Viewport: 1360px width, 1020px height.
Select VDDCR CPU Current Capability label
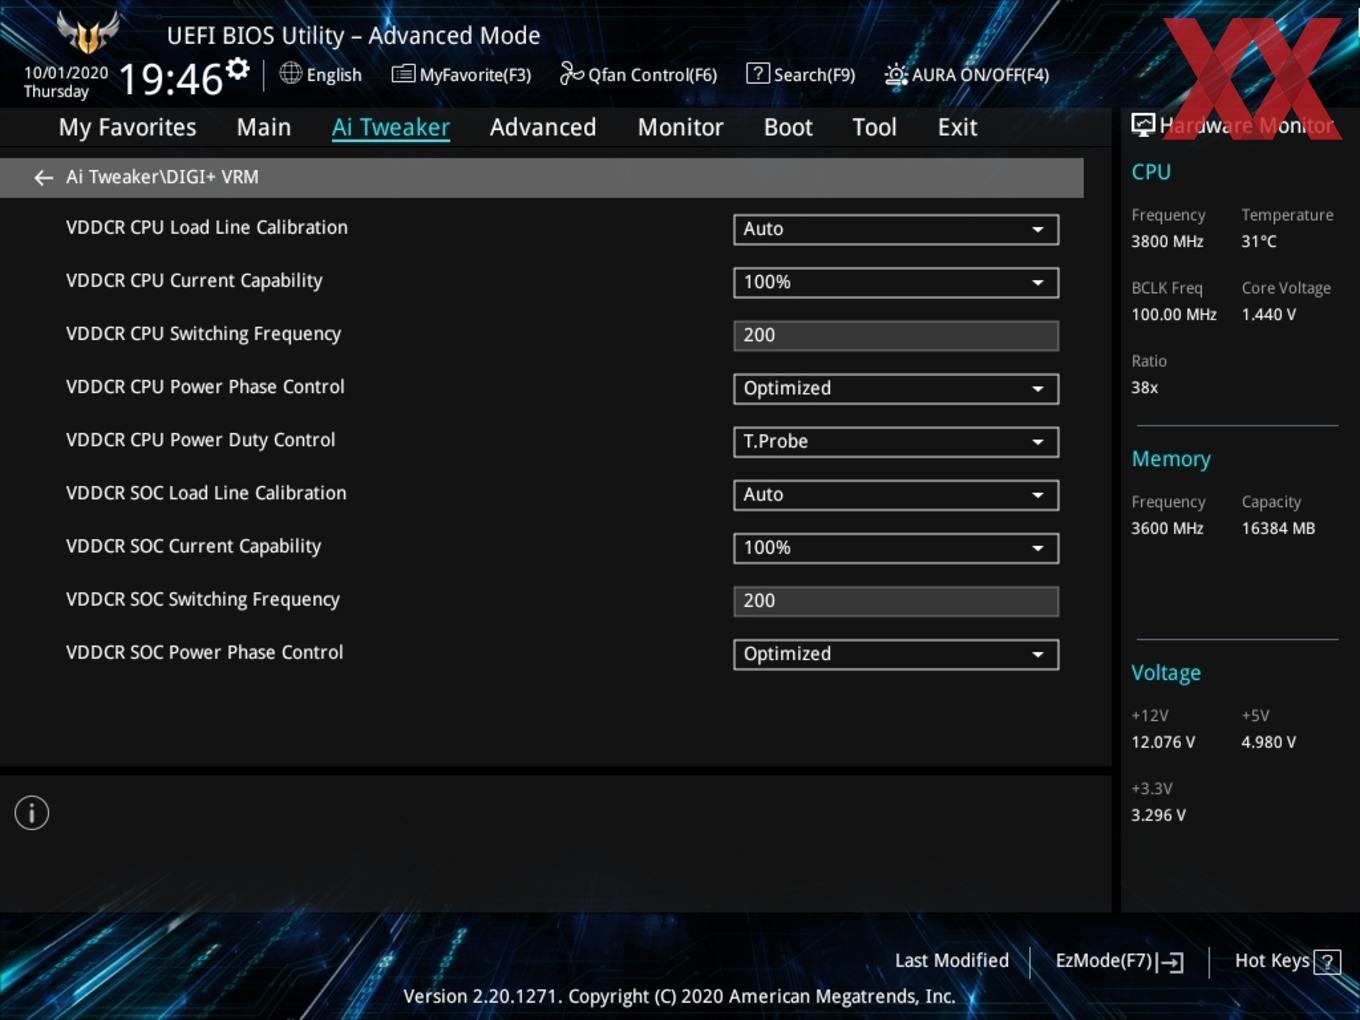pyautogui.click(x=194, y=280)
